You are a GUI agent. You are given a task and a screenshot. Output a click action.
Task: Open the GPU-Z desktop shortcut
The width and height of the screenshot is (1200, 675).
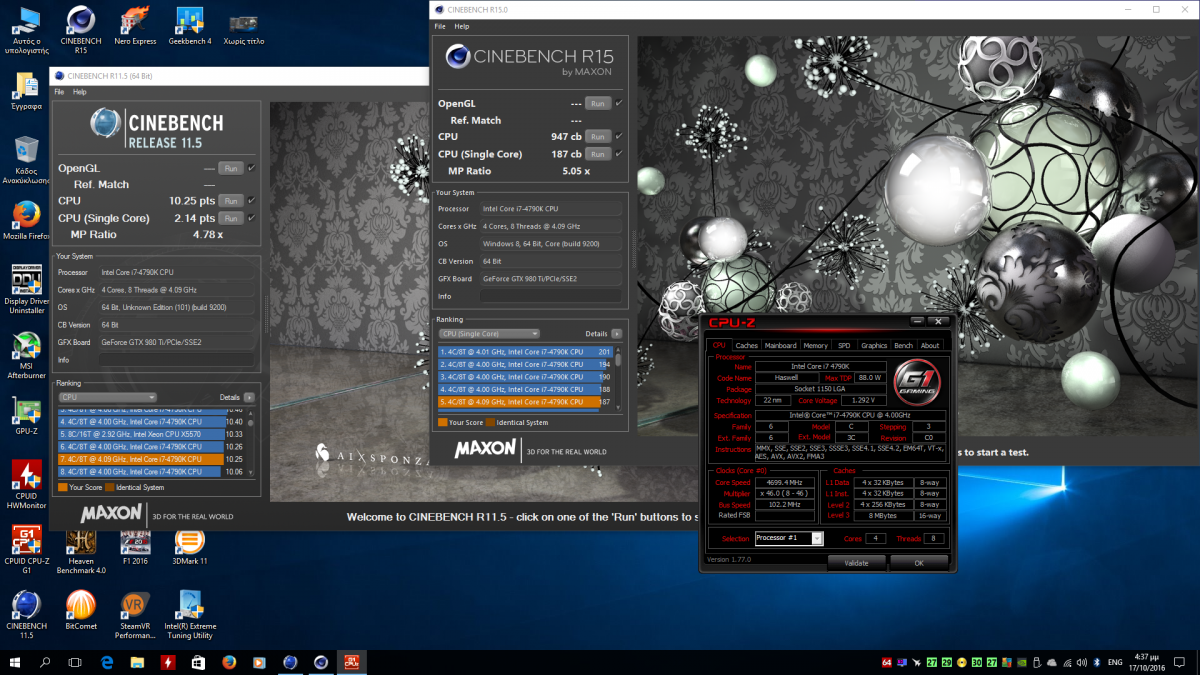[26, 417]
